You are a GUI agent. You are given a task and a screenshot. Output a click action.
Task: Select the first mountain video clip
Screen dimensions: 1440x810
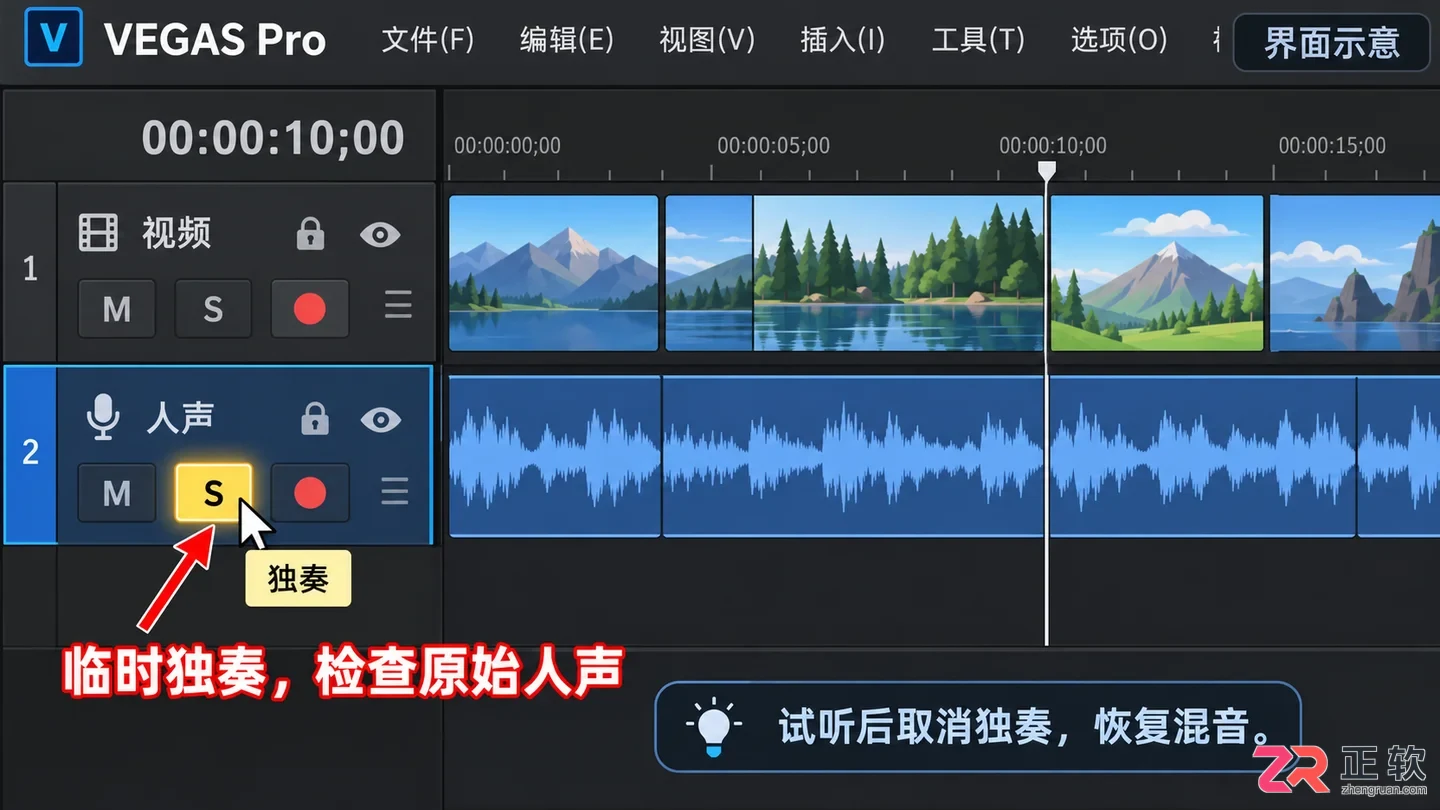tap(554, 273)
